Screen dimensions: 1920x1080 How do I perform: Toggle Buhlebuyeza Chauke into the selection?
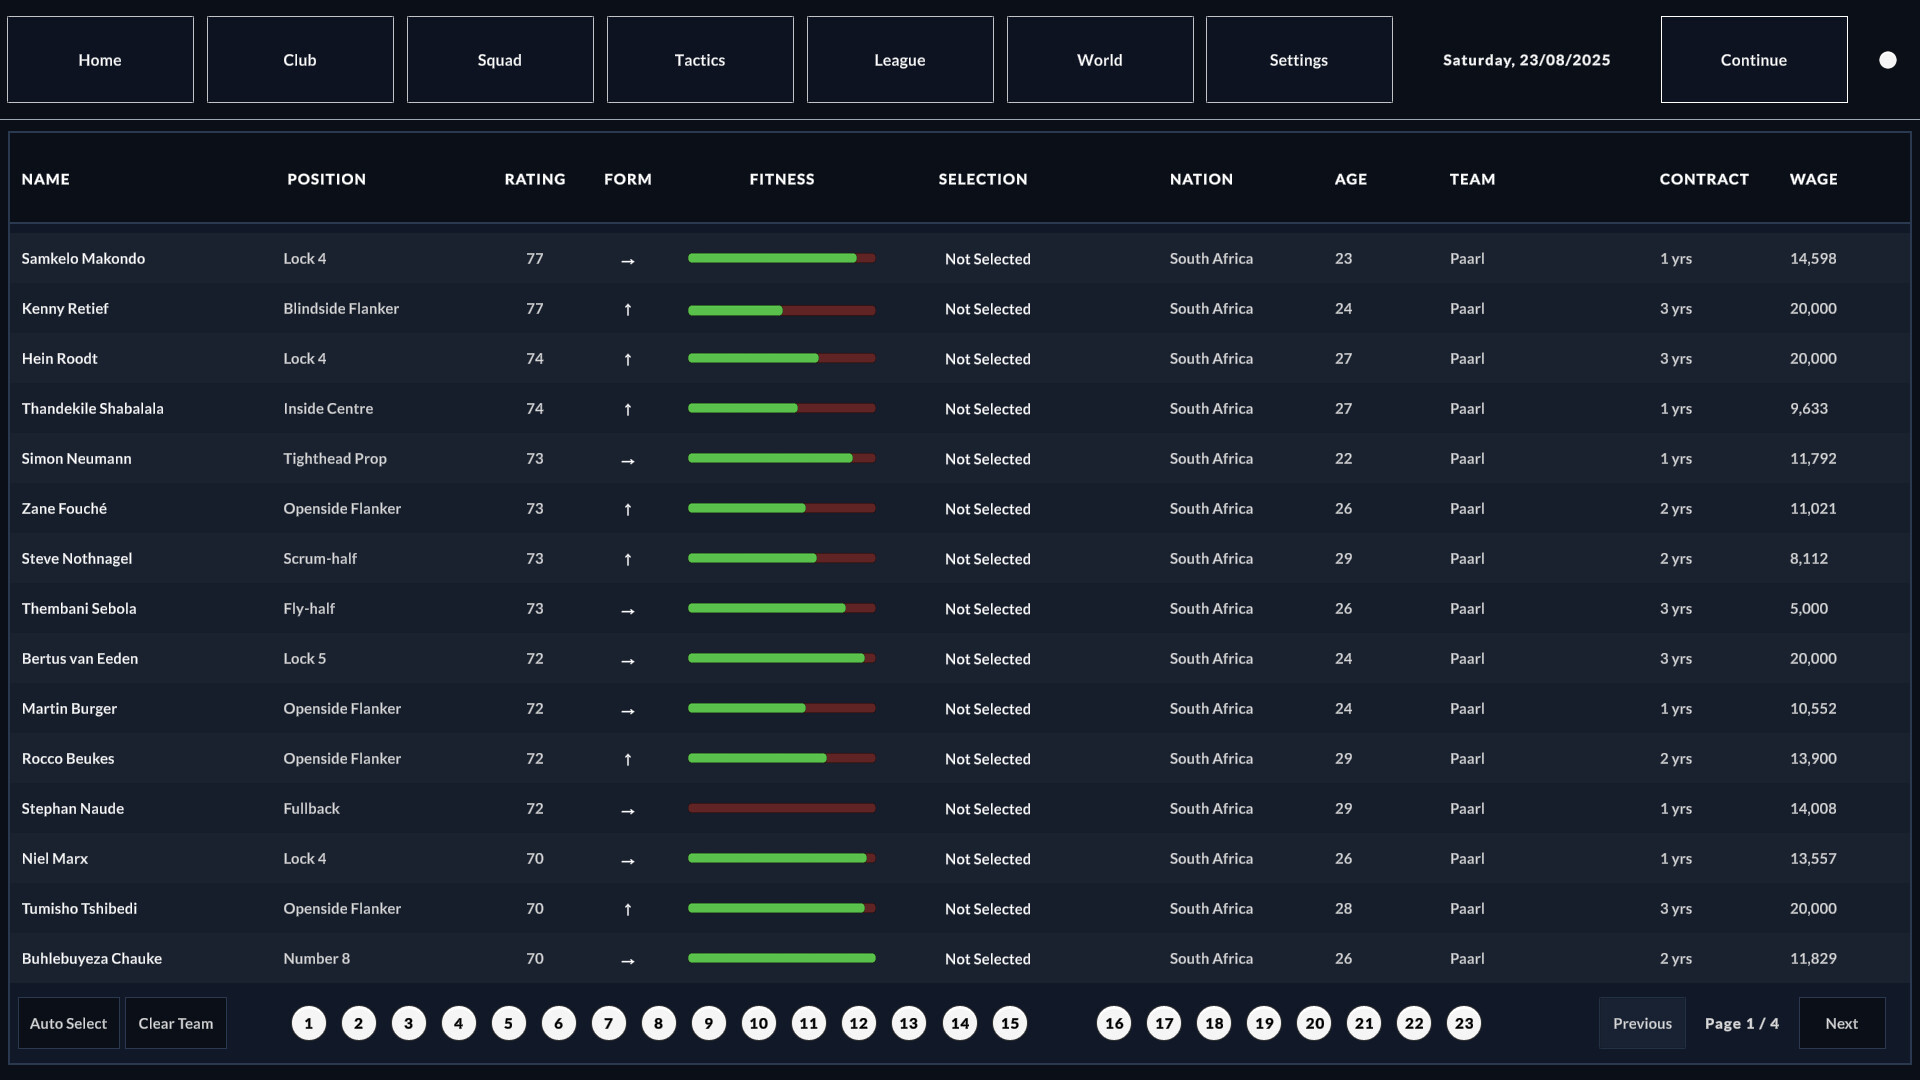point(987,958)
